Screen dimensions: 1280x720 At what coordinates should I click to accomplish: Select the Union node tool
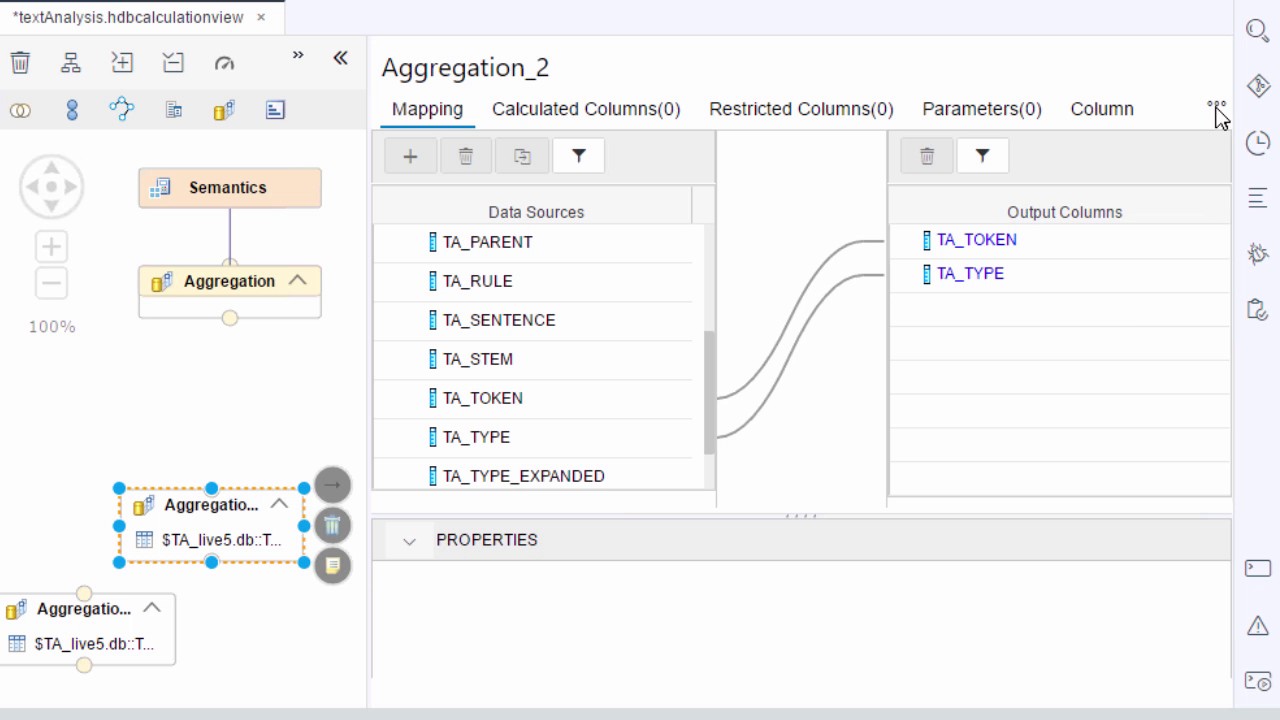click(72, 110)
